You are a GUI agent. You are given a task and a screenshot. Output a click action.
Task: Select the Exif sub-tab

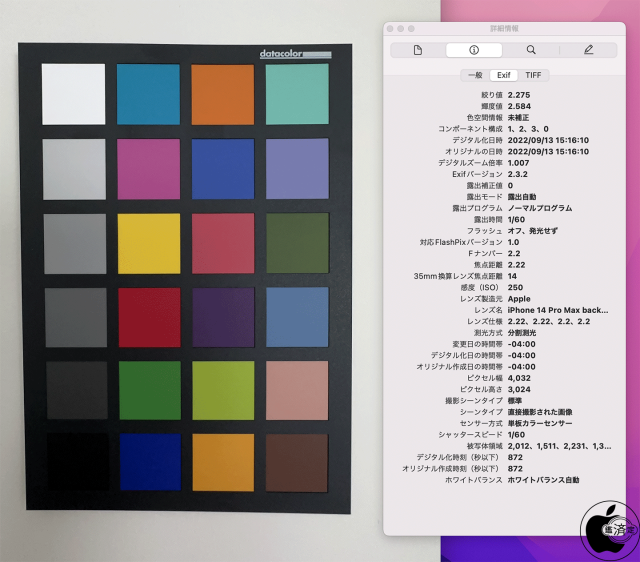click(x=503, y=75)
